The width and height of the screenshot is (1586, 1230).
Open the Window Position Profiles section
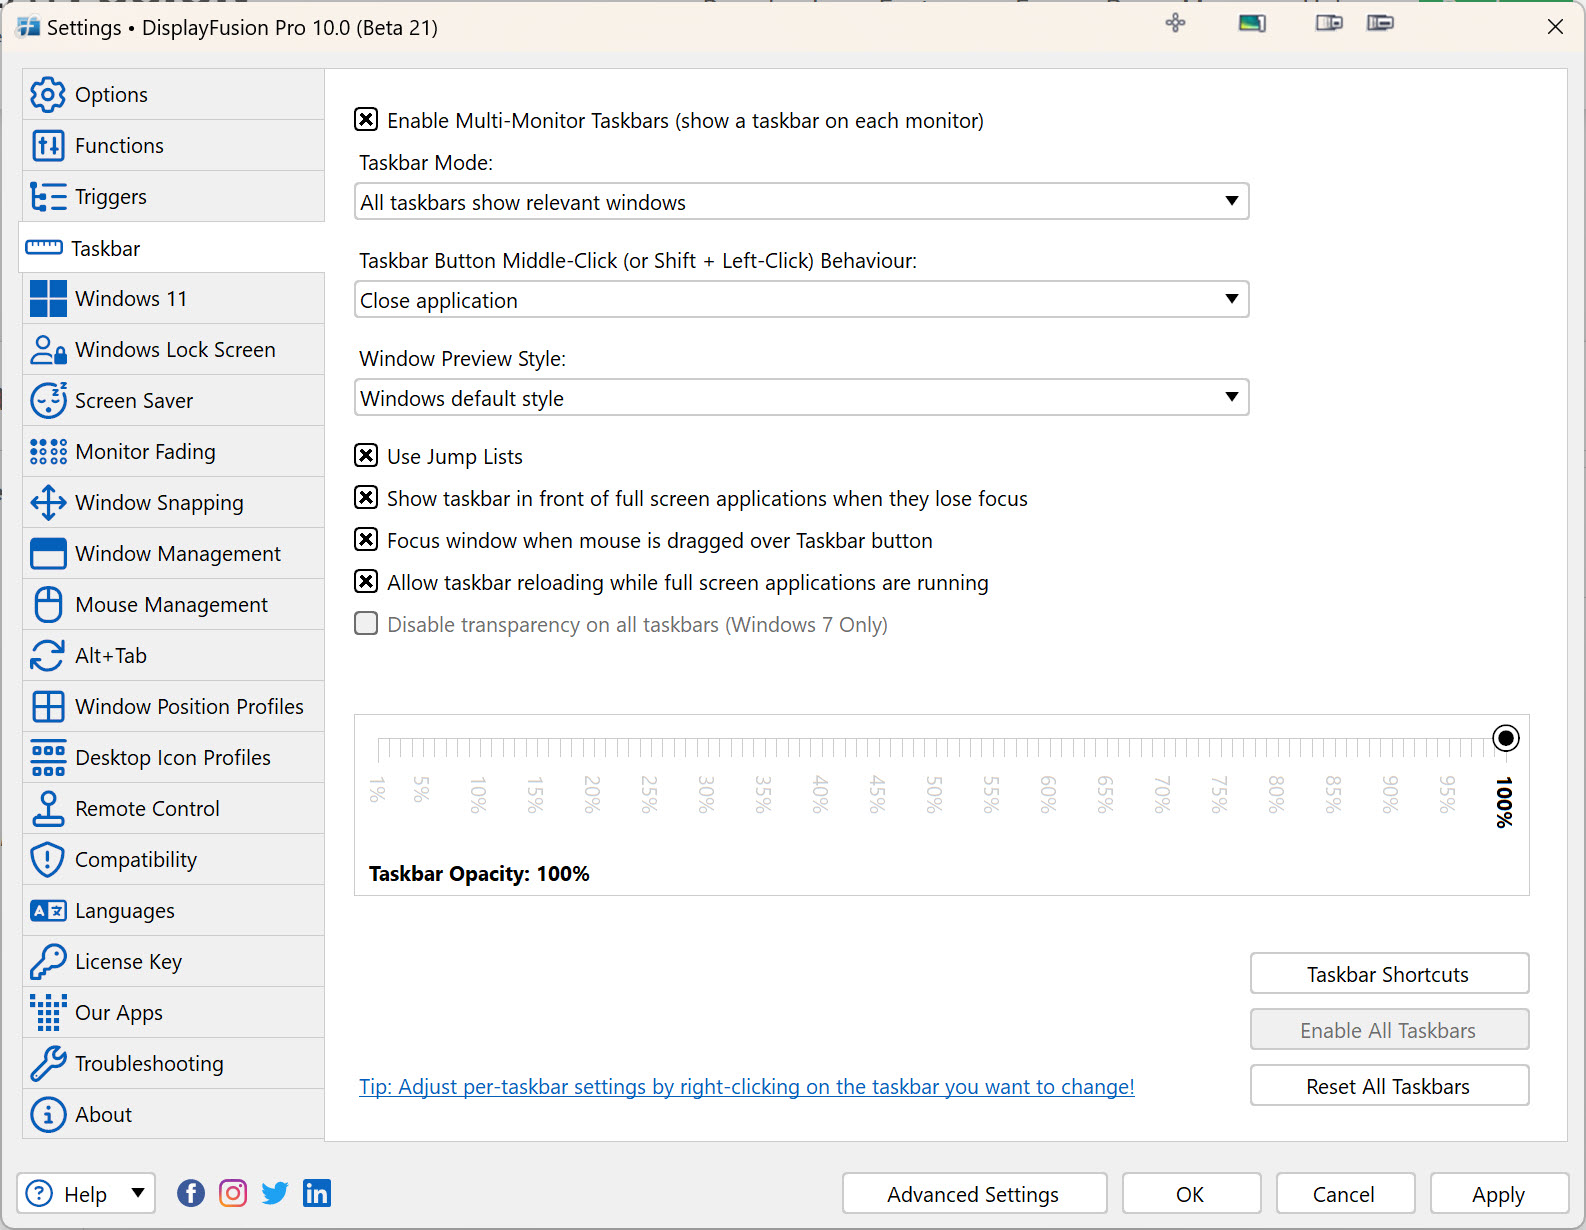189,707
